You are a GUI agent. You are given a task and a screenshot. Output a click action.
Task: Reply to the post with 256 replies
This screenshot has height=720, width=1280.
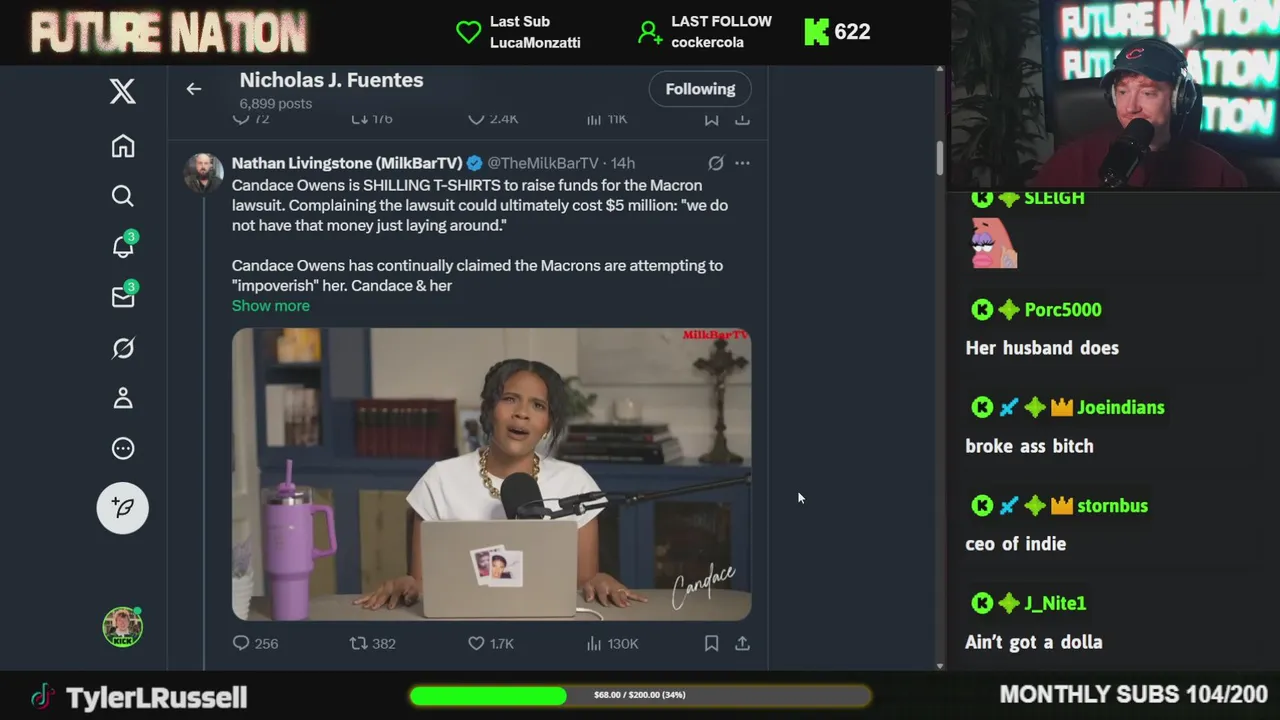[x=255, y=644]
